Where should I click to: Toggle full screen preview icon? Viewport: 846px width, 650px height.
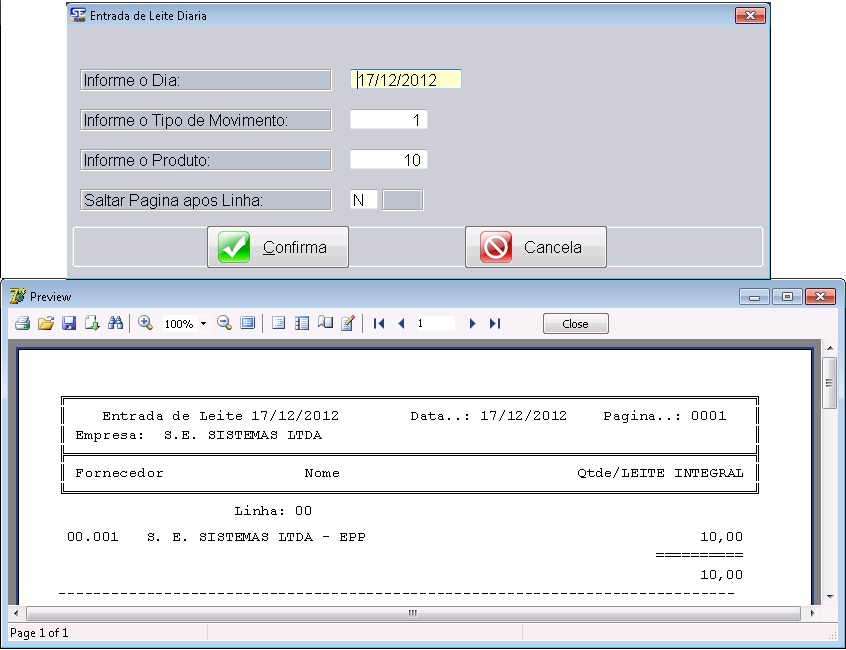click(247, 324)
